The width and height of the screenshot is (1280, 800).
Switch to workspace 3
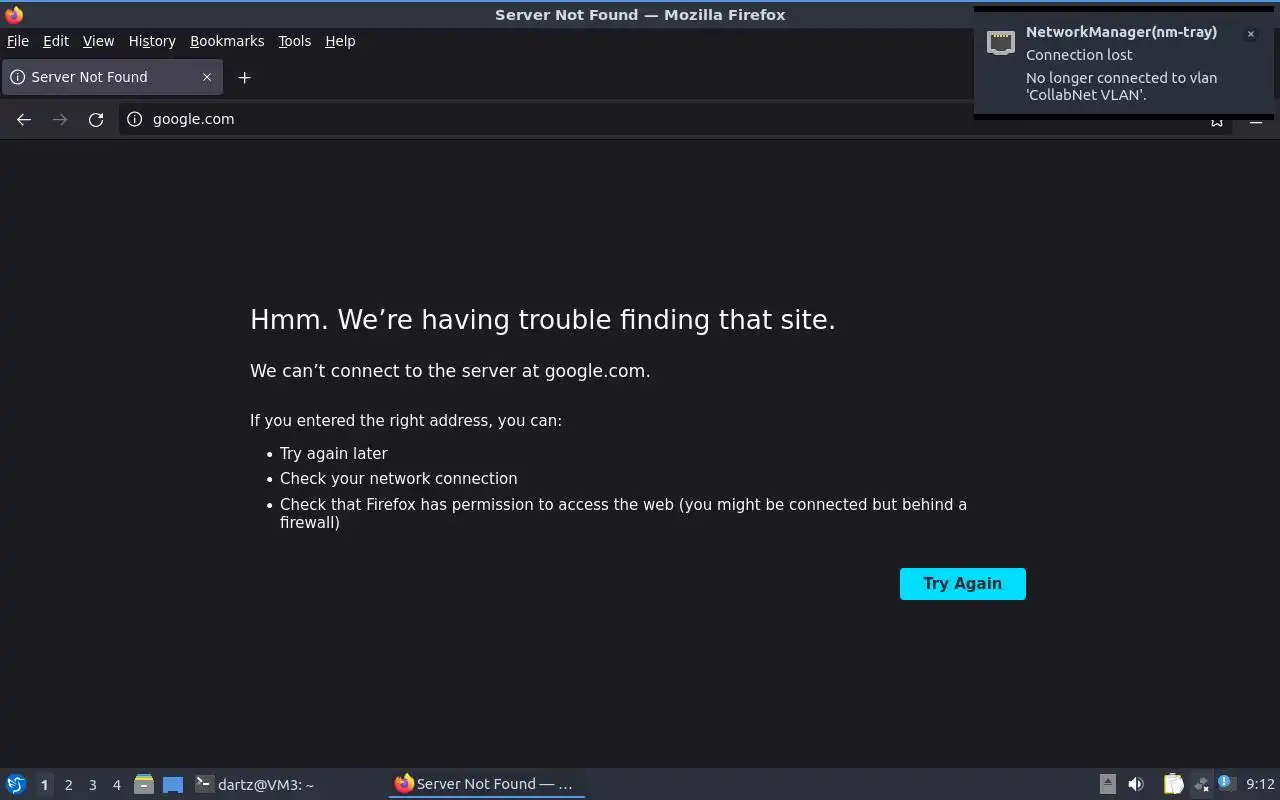pyautogui.click(x=92, y=785)
